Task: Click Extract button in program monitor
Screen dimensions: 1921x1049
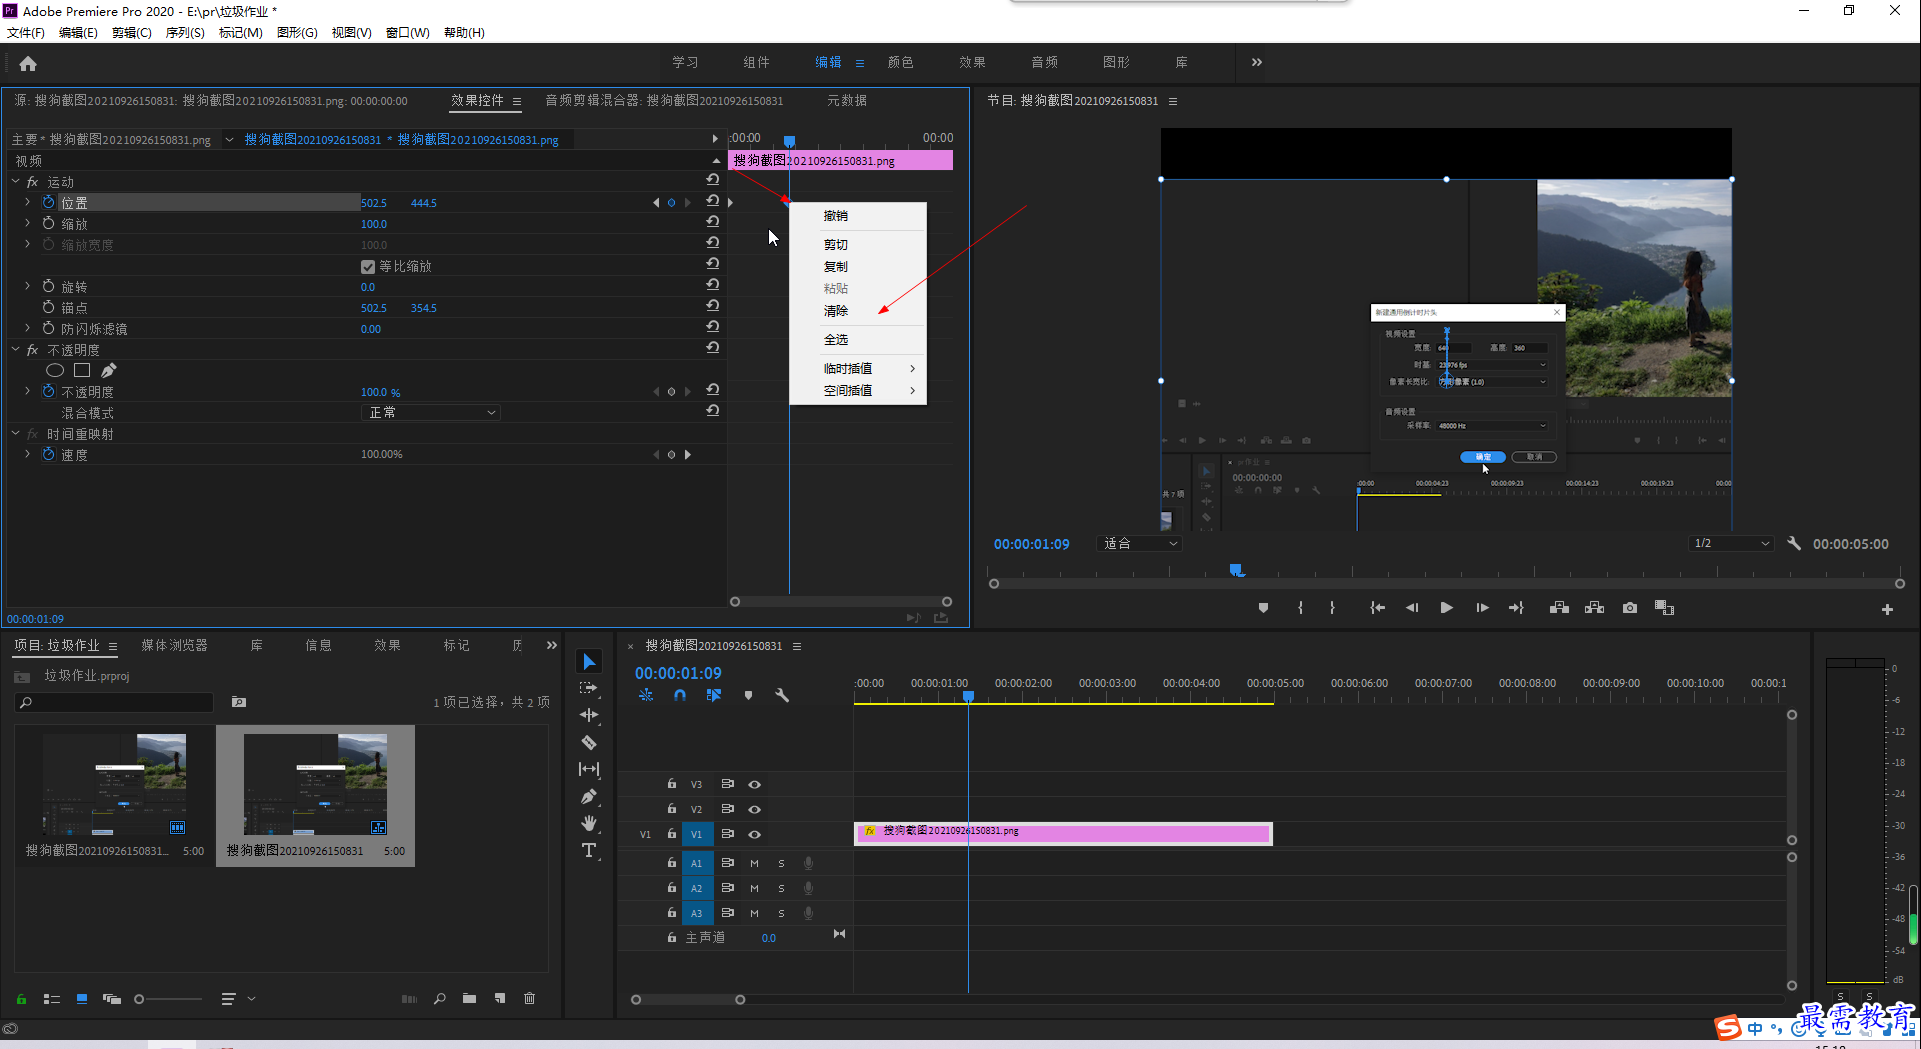Action: tap(1595, 608)
